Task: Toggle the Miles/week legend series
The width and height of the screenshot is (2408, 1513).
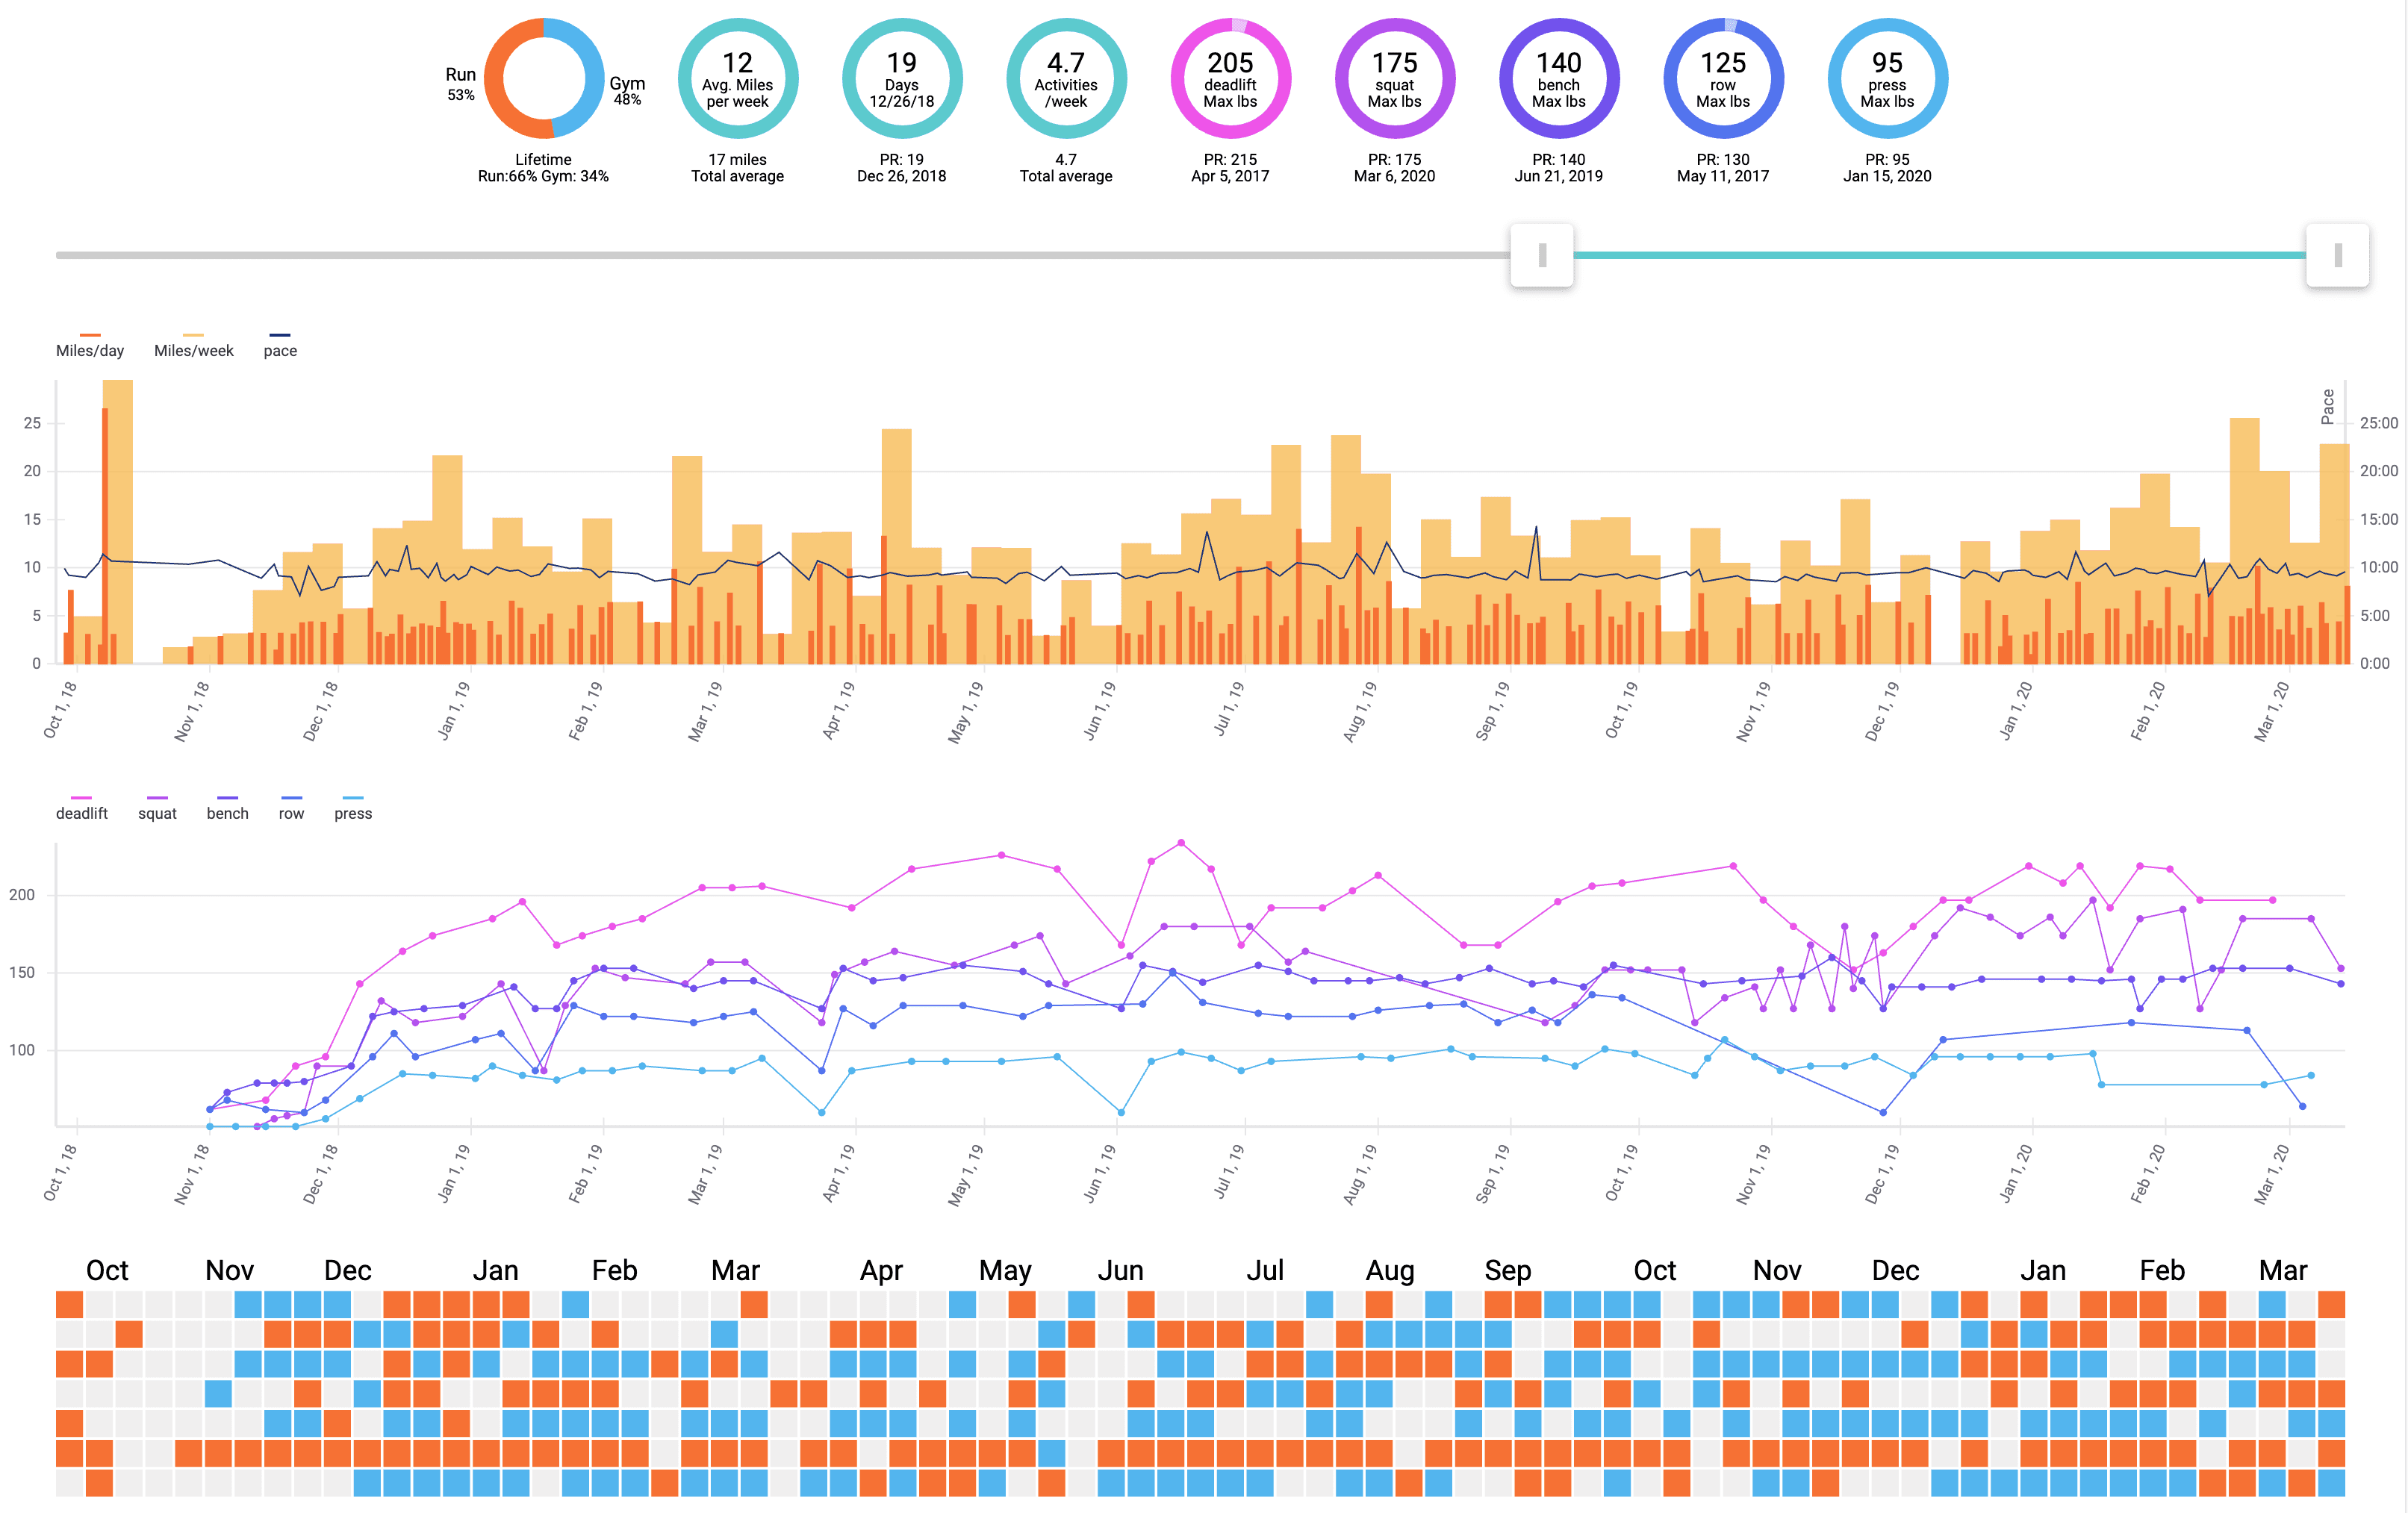Action: 193,345
